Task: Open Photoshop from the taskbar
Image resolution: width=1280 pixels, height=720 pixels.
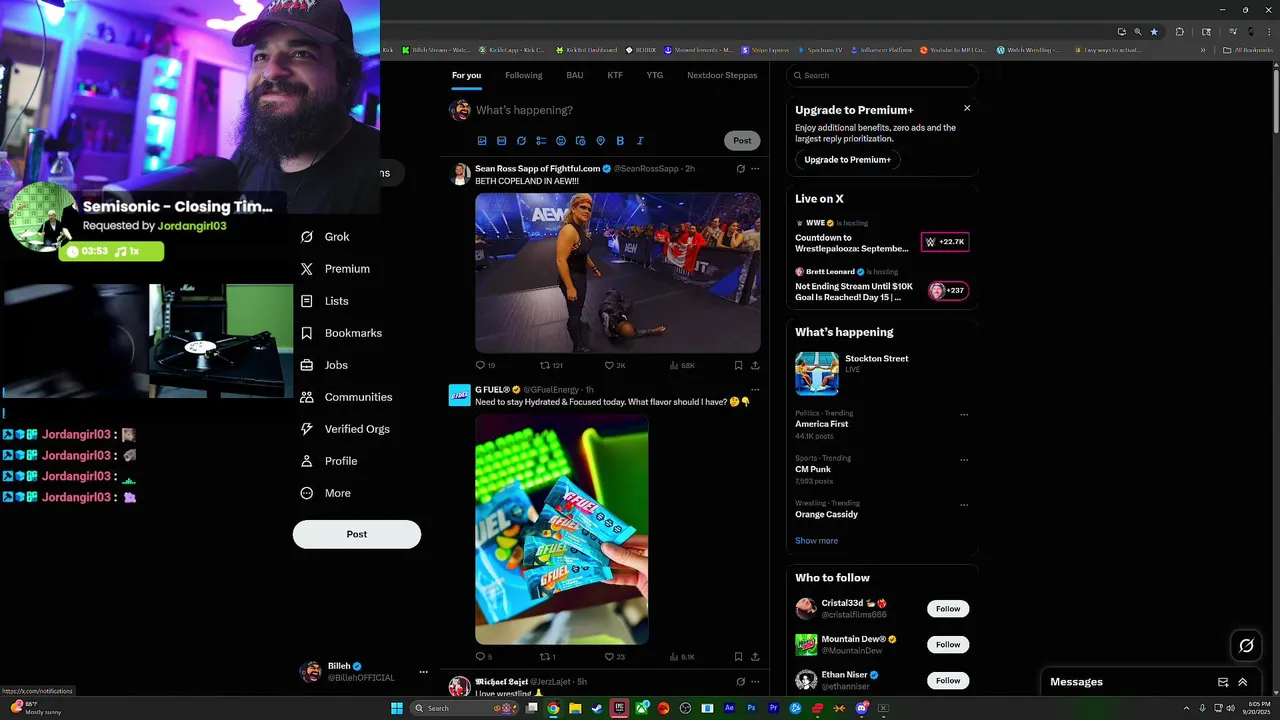Action: (751, 708)
